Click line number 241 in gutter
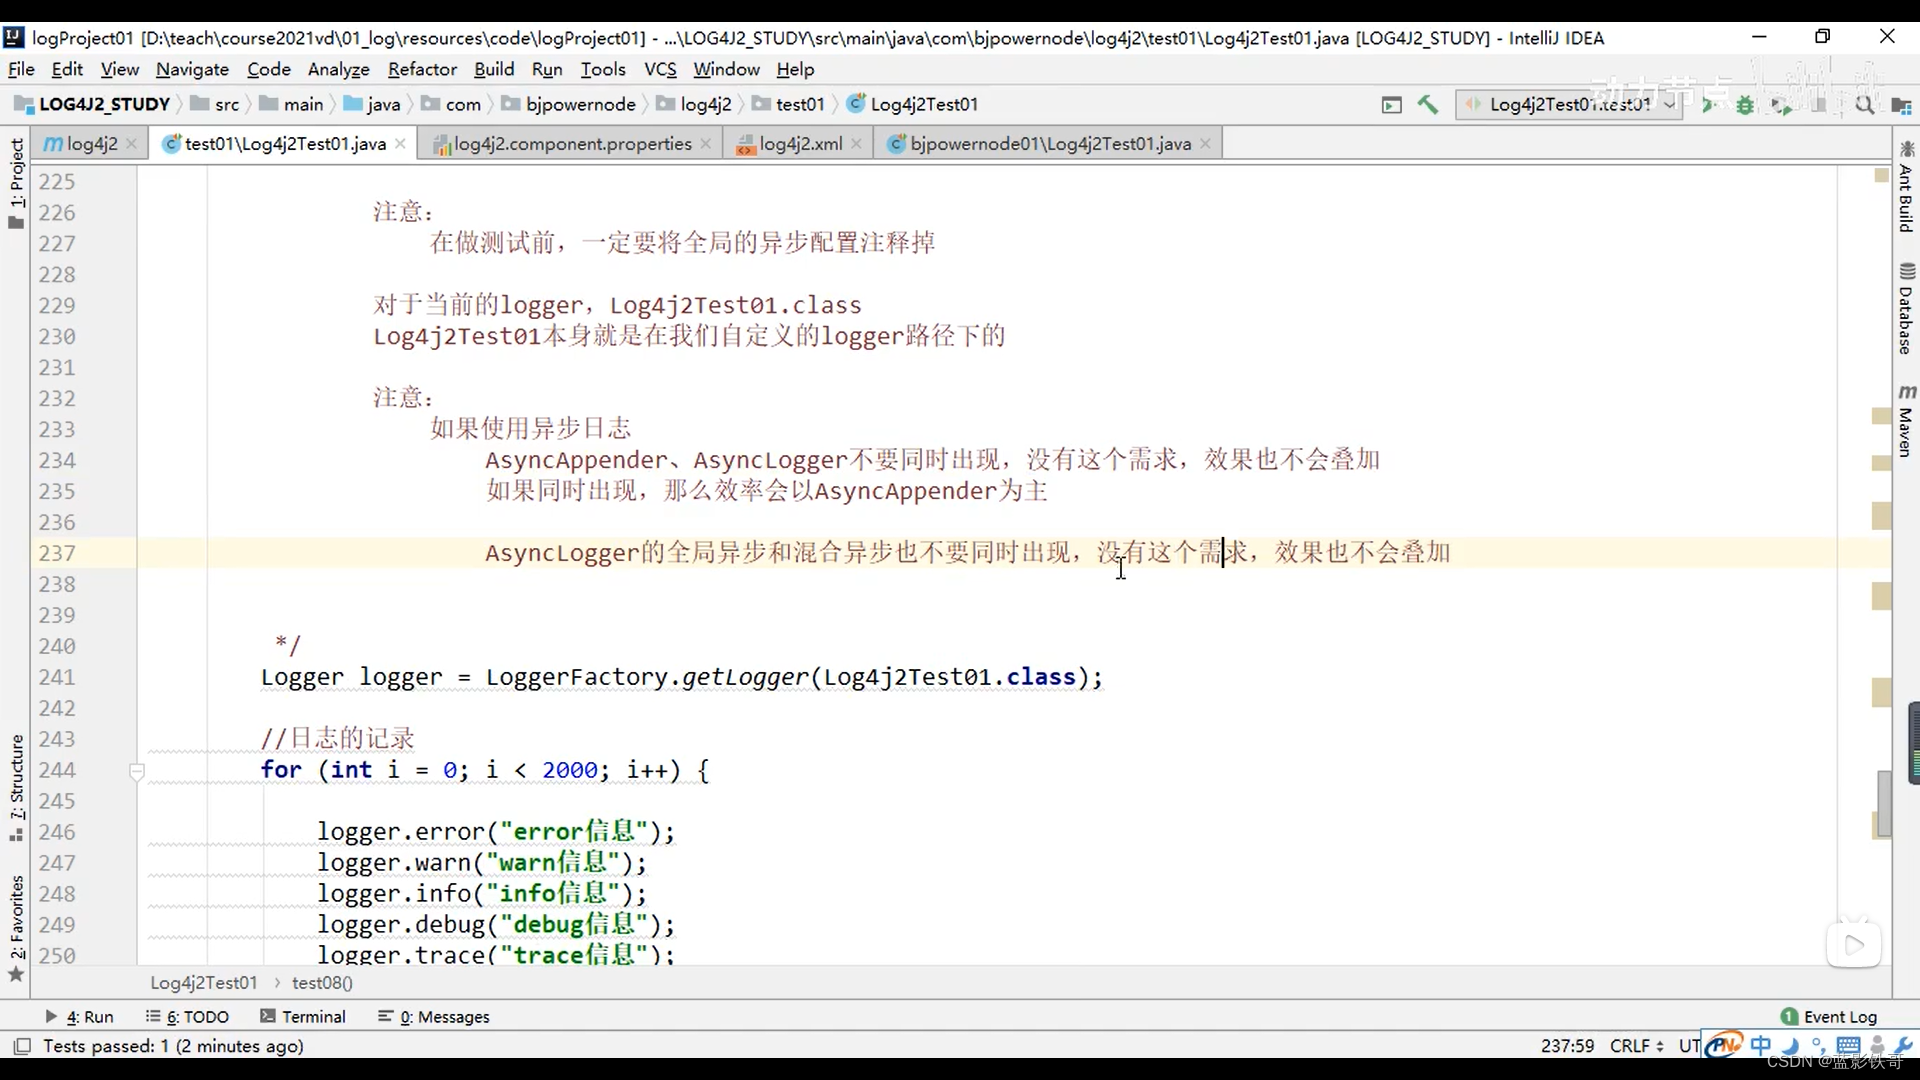The height and width of the screenshot is (1080, 1920). pos(57,677)
